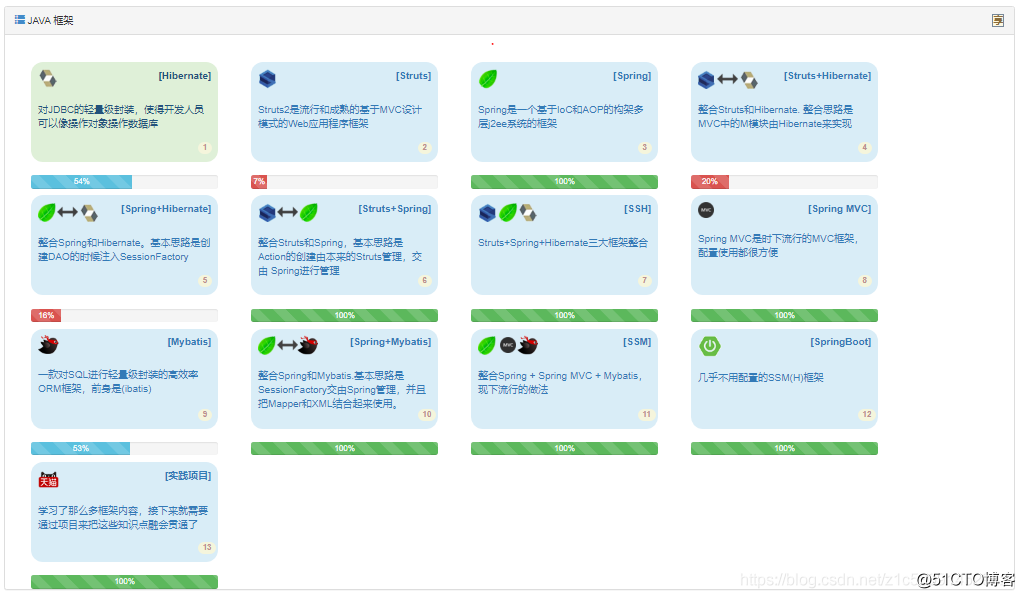The image size is (1025, 598).
Task: Click the description 几乎不用配置的SSM(H)框架
Action: click(x=761, y=378)
